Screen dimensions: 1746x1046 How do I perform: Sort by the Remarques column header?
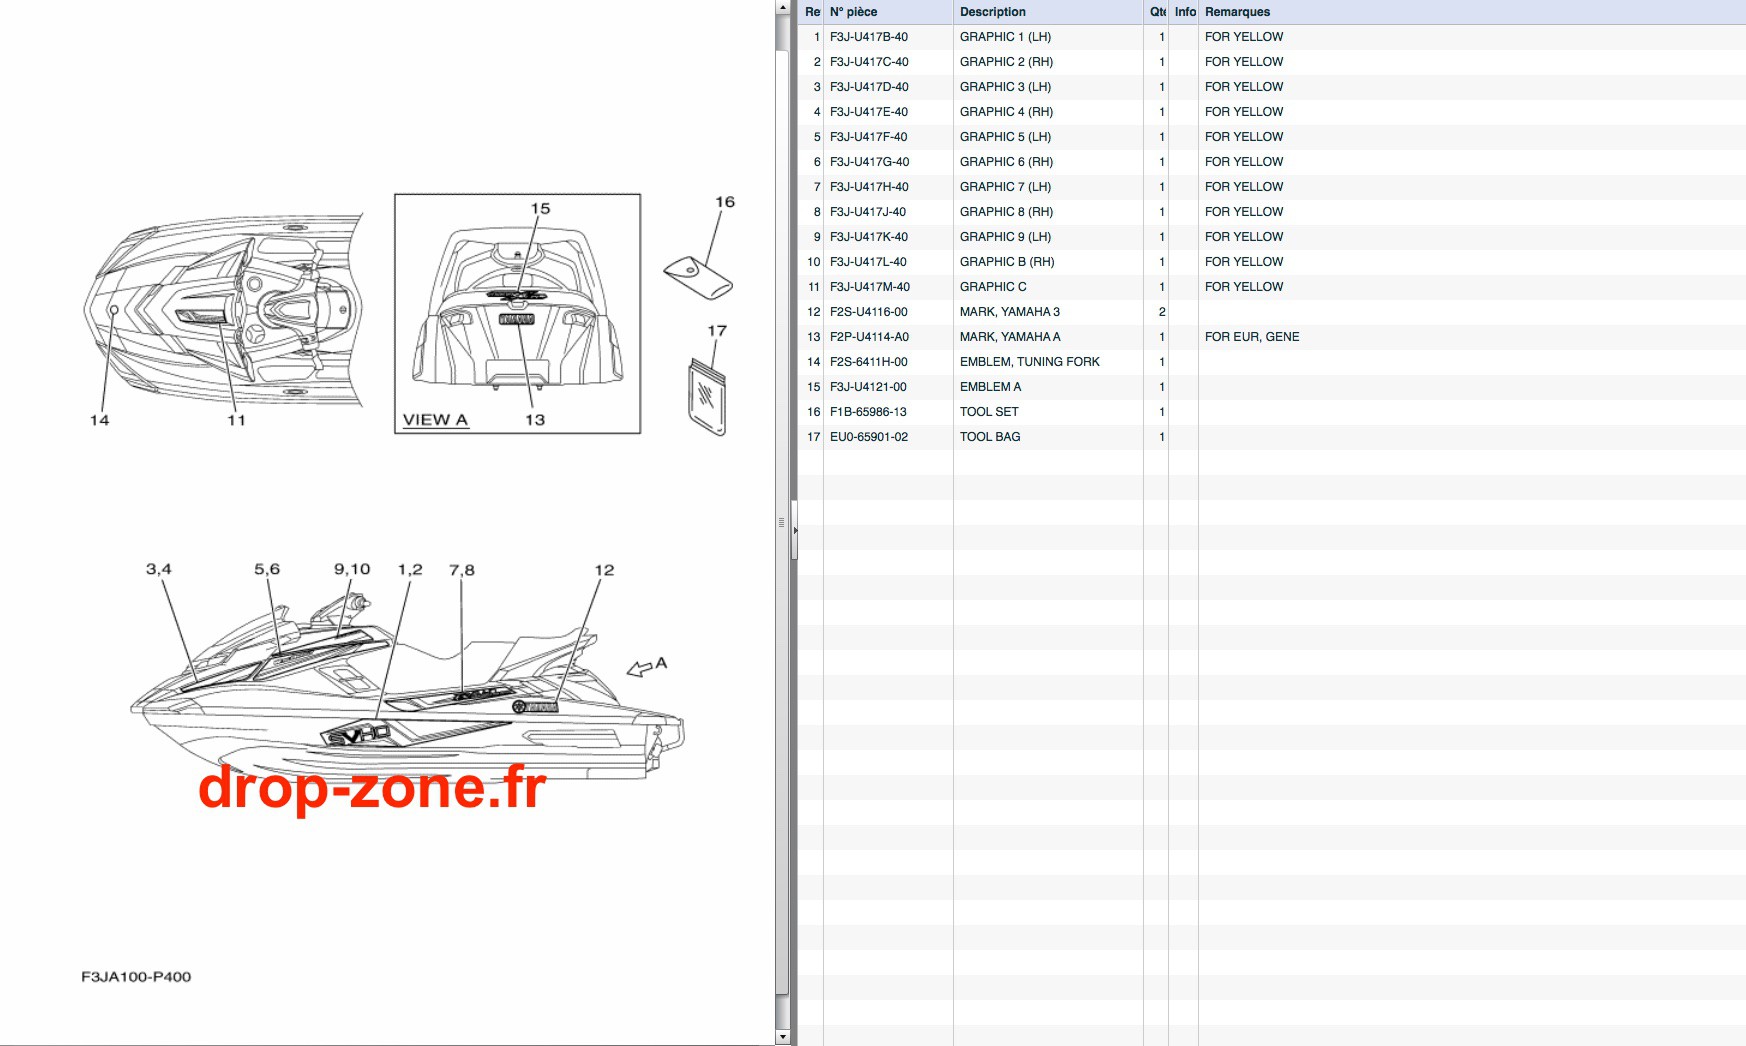(x=1472, y=12)
